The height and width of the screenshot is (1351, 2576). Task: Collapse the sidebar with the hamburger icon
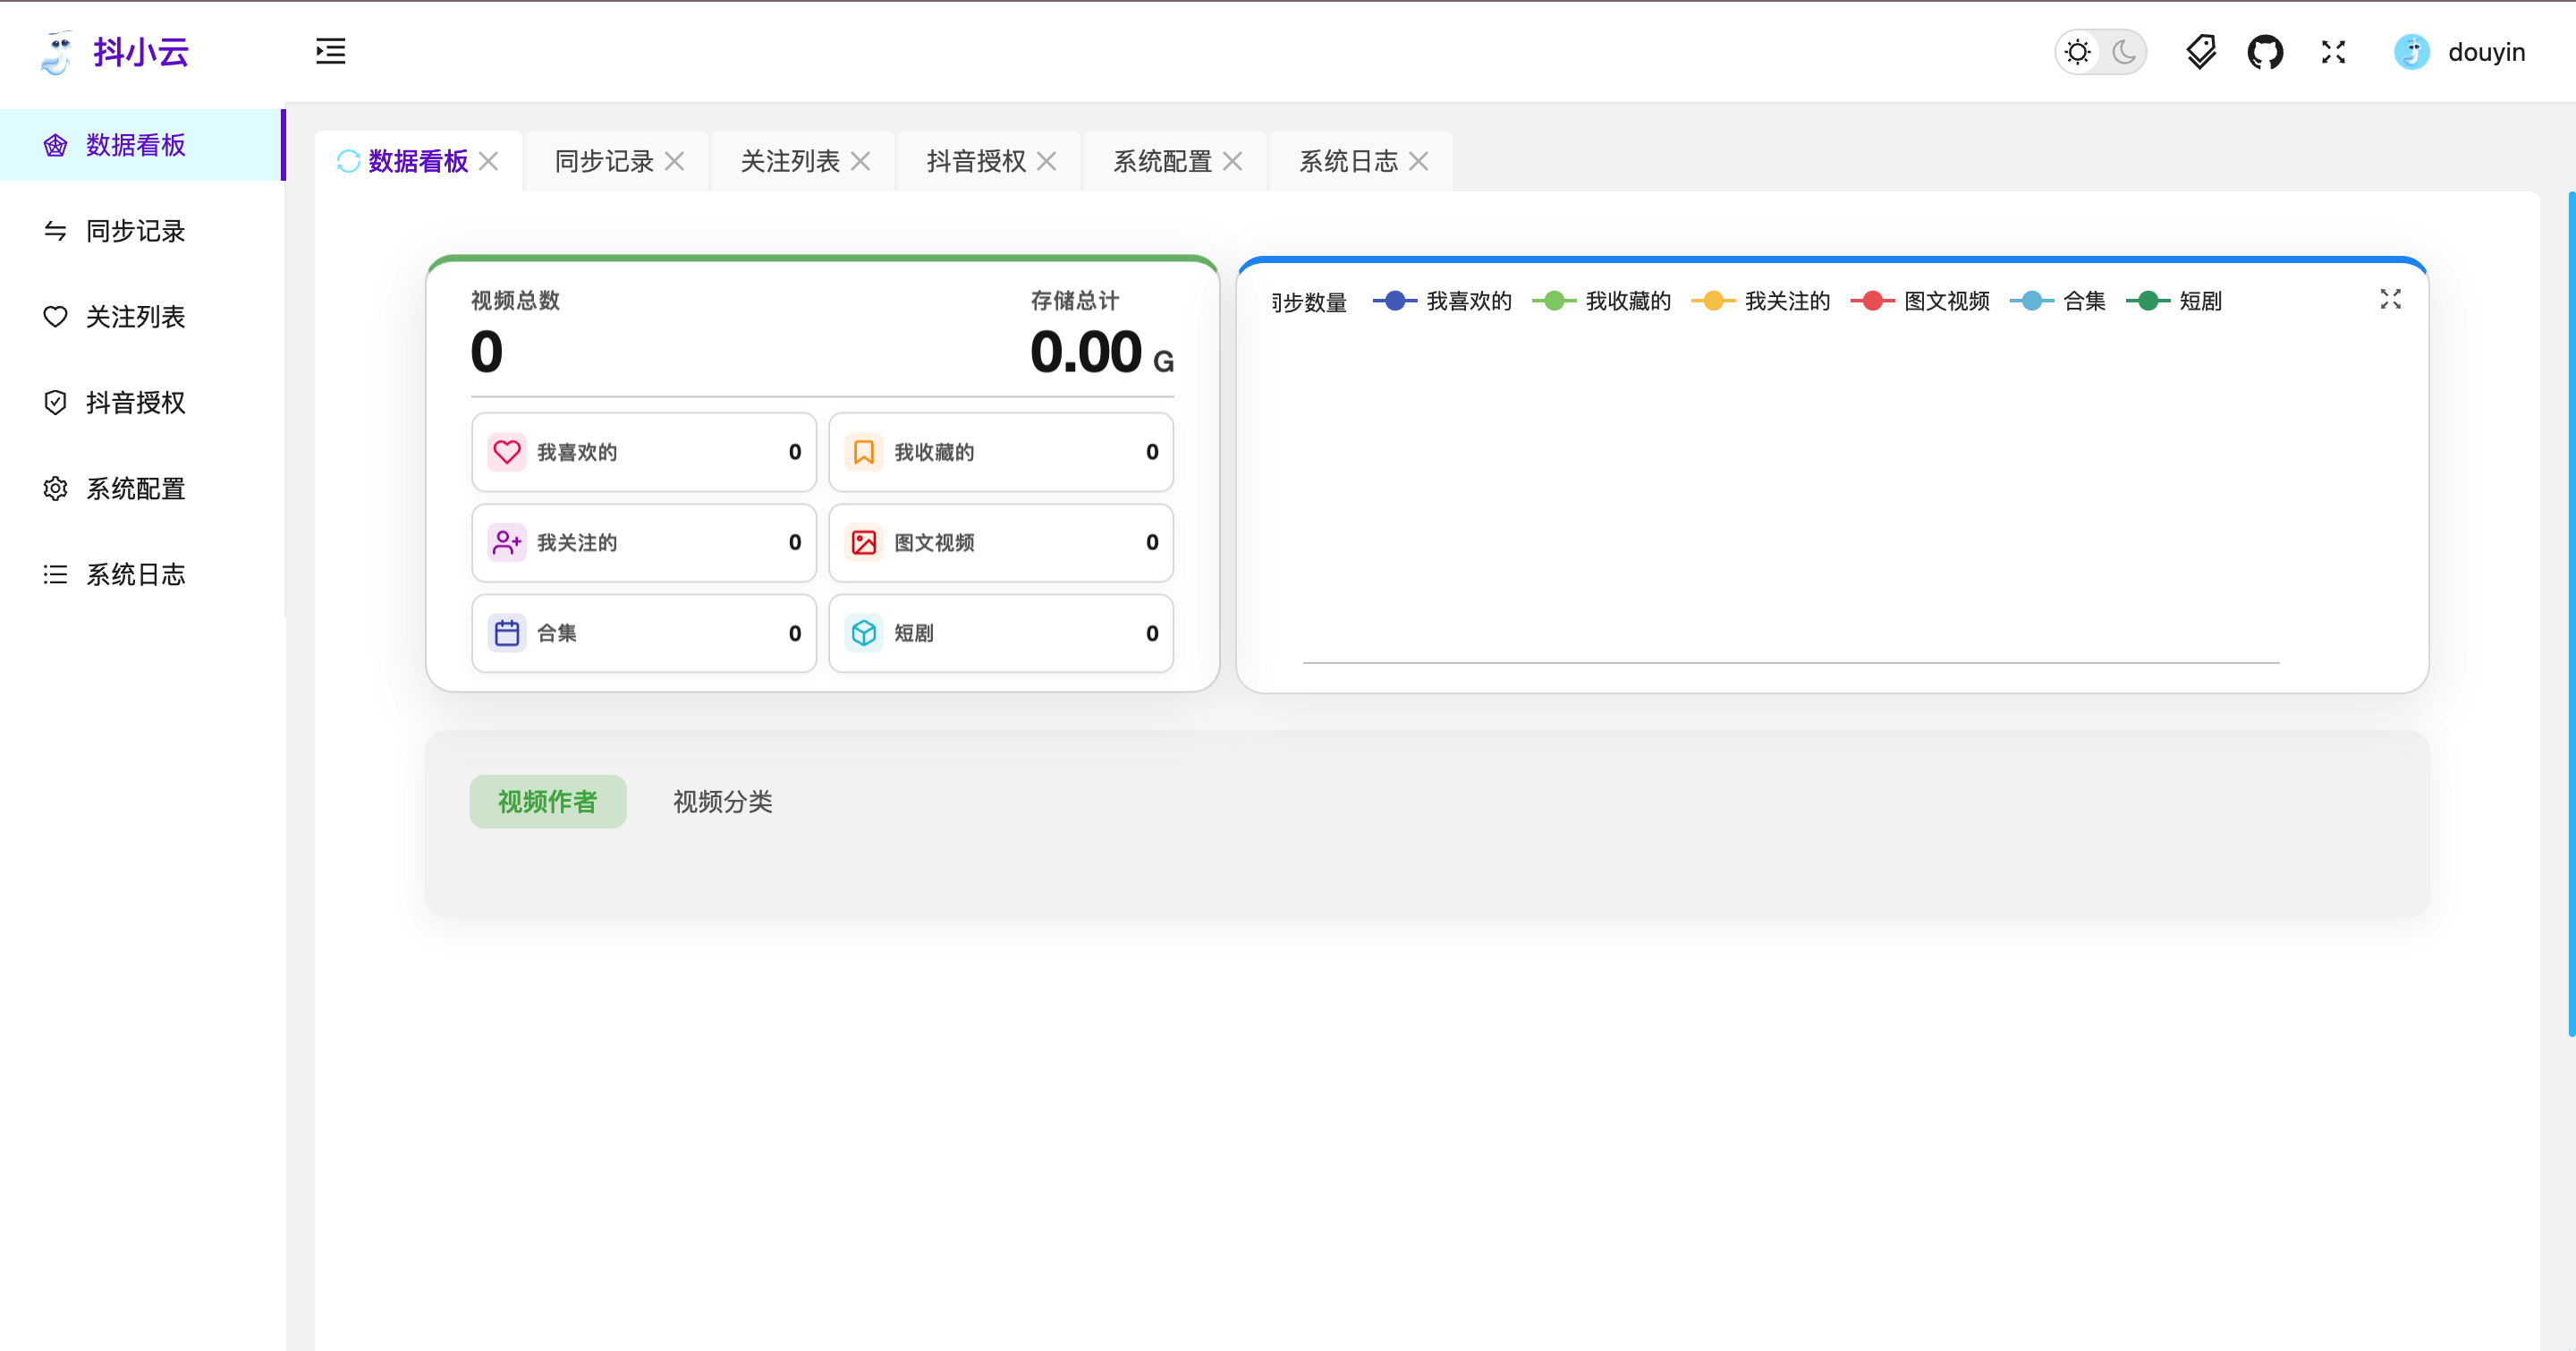tap(330, 51)
